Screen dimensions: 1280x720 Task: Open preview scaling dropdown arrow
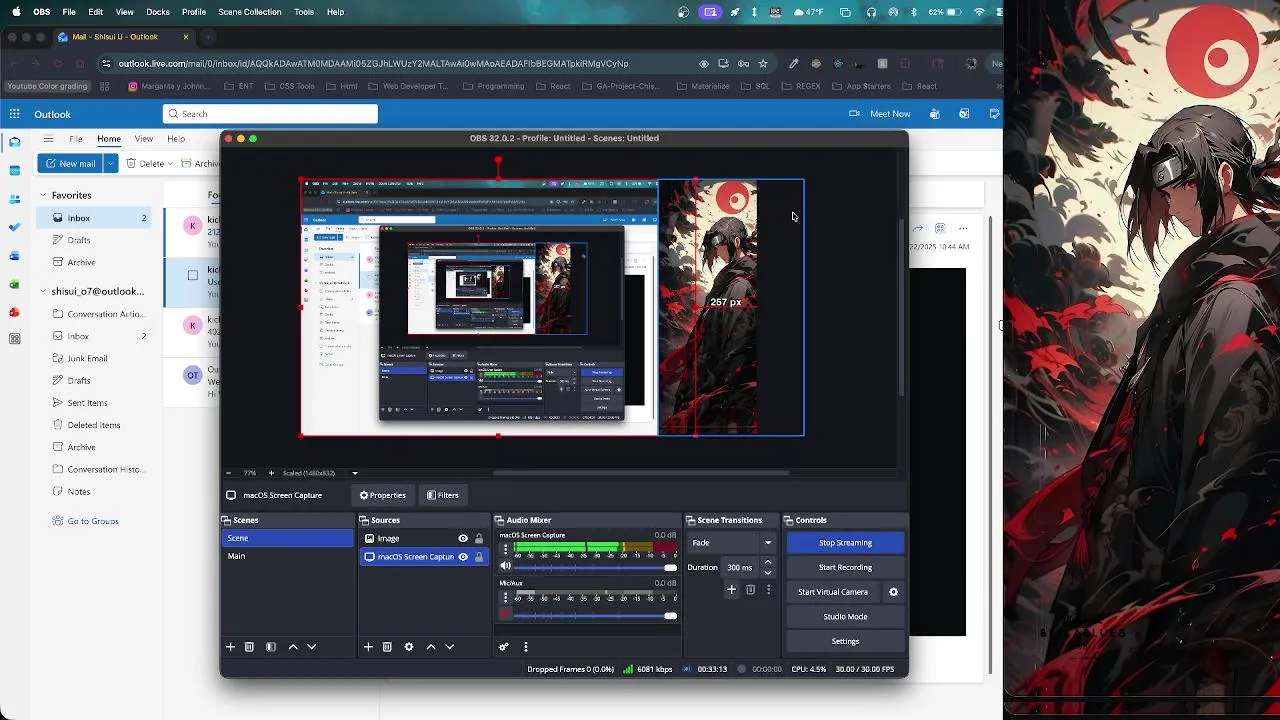pos(354,473)
